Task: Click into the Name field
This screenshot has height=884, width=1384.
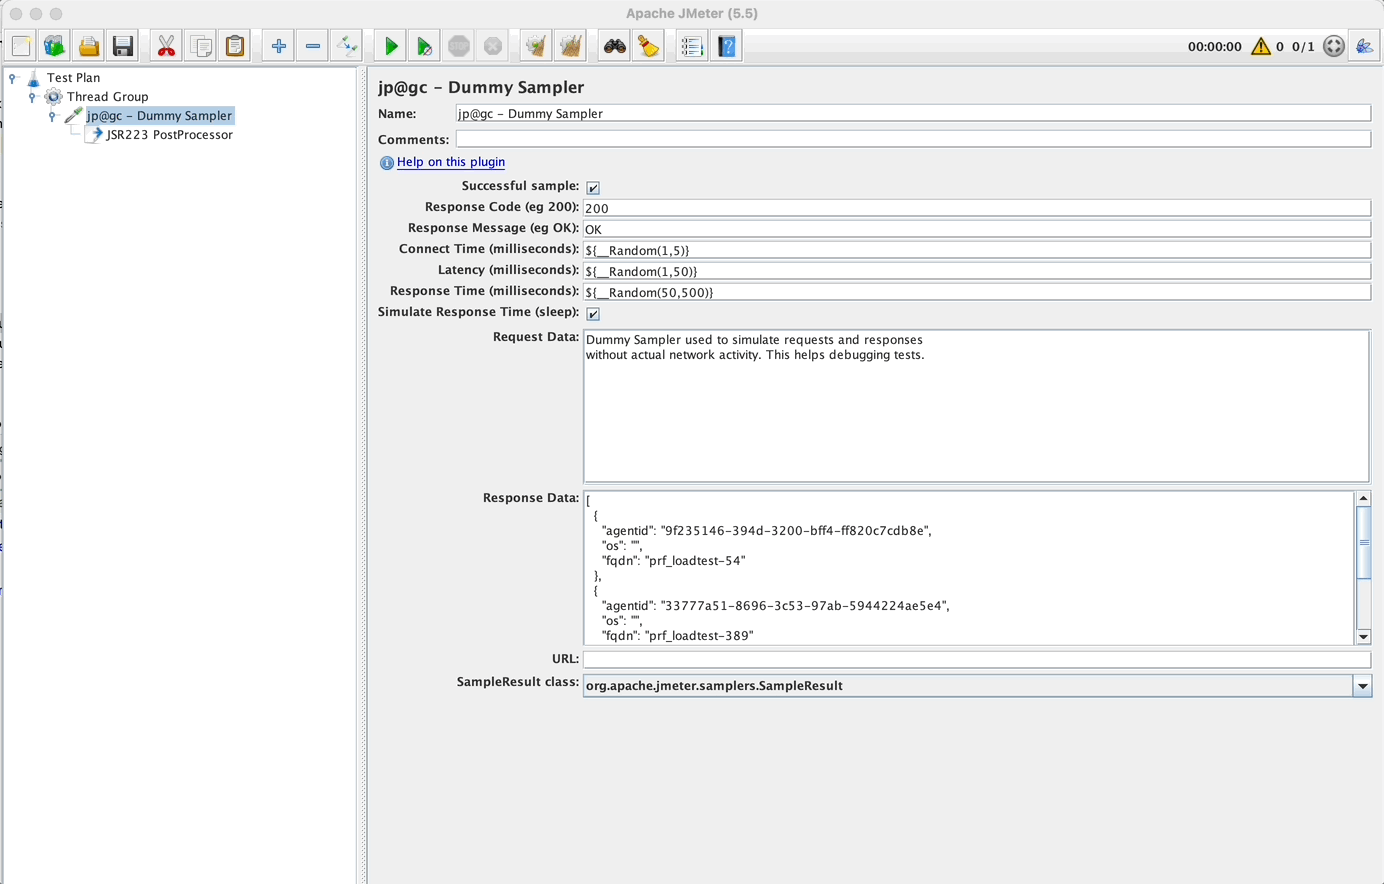Action: pos(913,113)
